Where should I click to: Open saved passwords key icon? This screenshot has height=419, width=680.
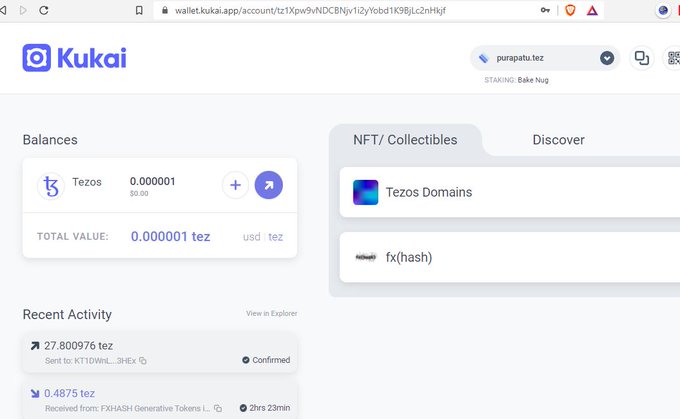click(x=545, y=10)
